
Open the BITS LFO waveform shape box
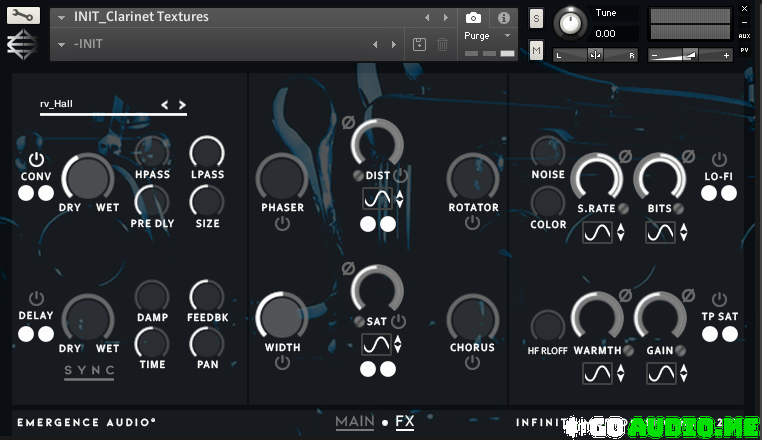point(660,232)
